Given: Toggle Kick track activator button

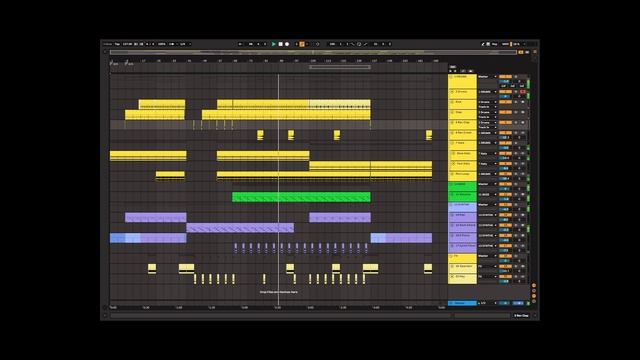Looking at the screenshot, I should point(505,102).
